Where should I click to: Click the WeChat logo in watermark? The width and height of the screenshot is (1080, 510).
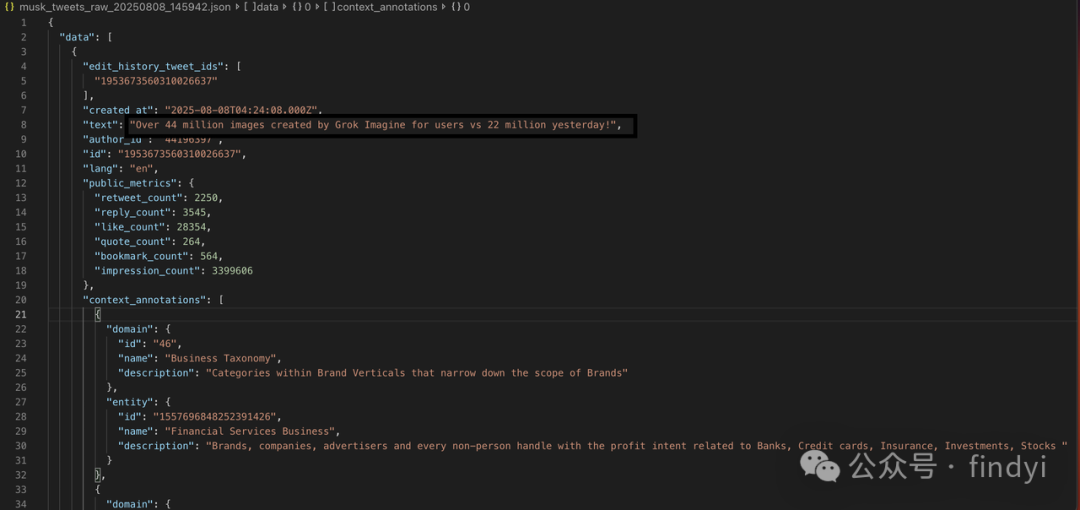tap(821, 467)
